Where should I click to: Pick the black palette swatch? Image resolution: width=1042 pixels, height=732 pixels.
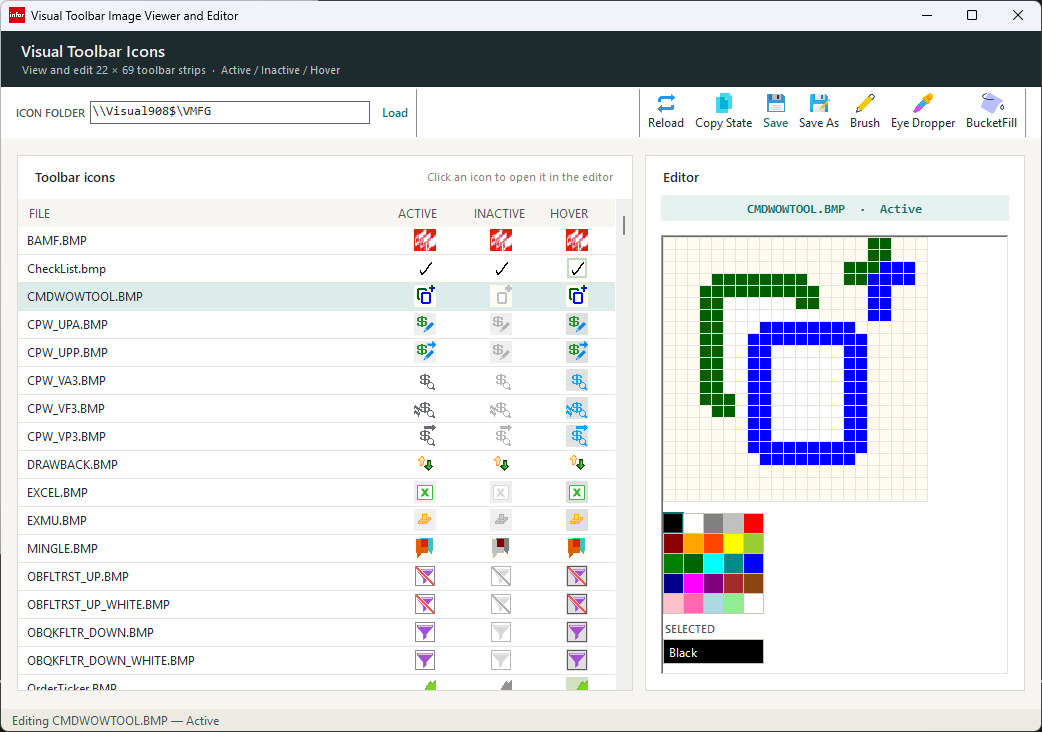pos(673,523)
